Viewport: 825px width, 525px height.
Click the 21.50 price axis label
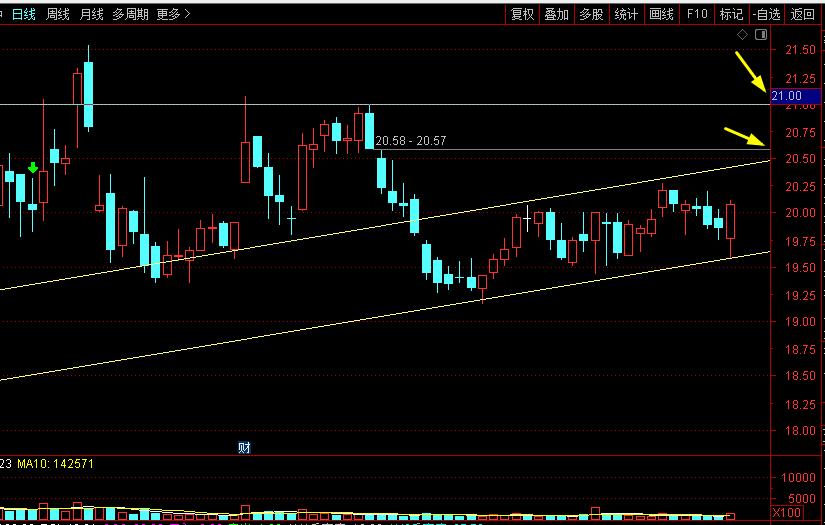[x=800, y=50]
